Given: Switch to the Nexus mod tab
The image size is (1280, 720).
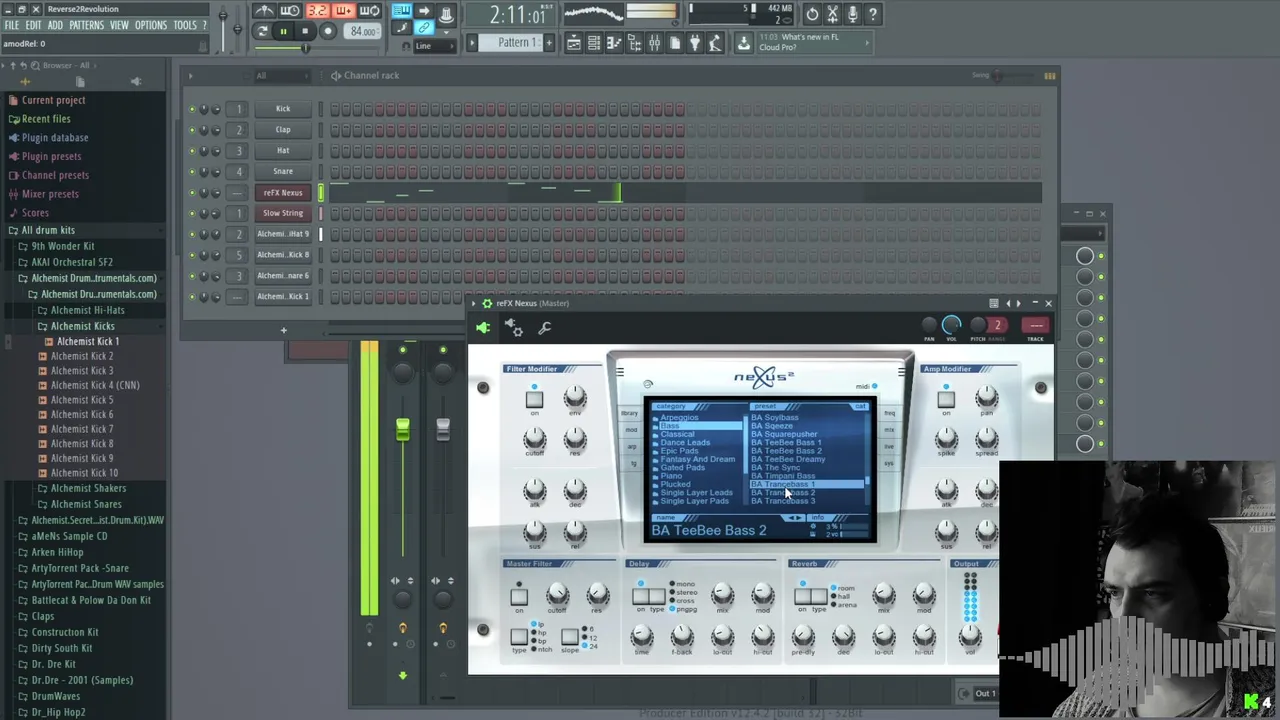Looking at the screenshot, I should click(630, 430).
